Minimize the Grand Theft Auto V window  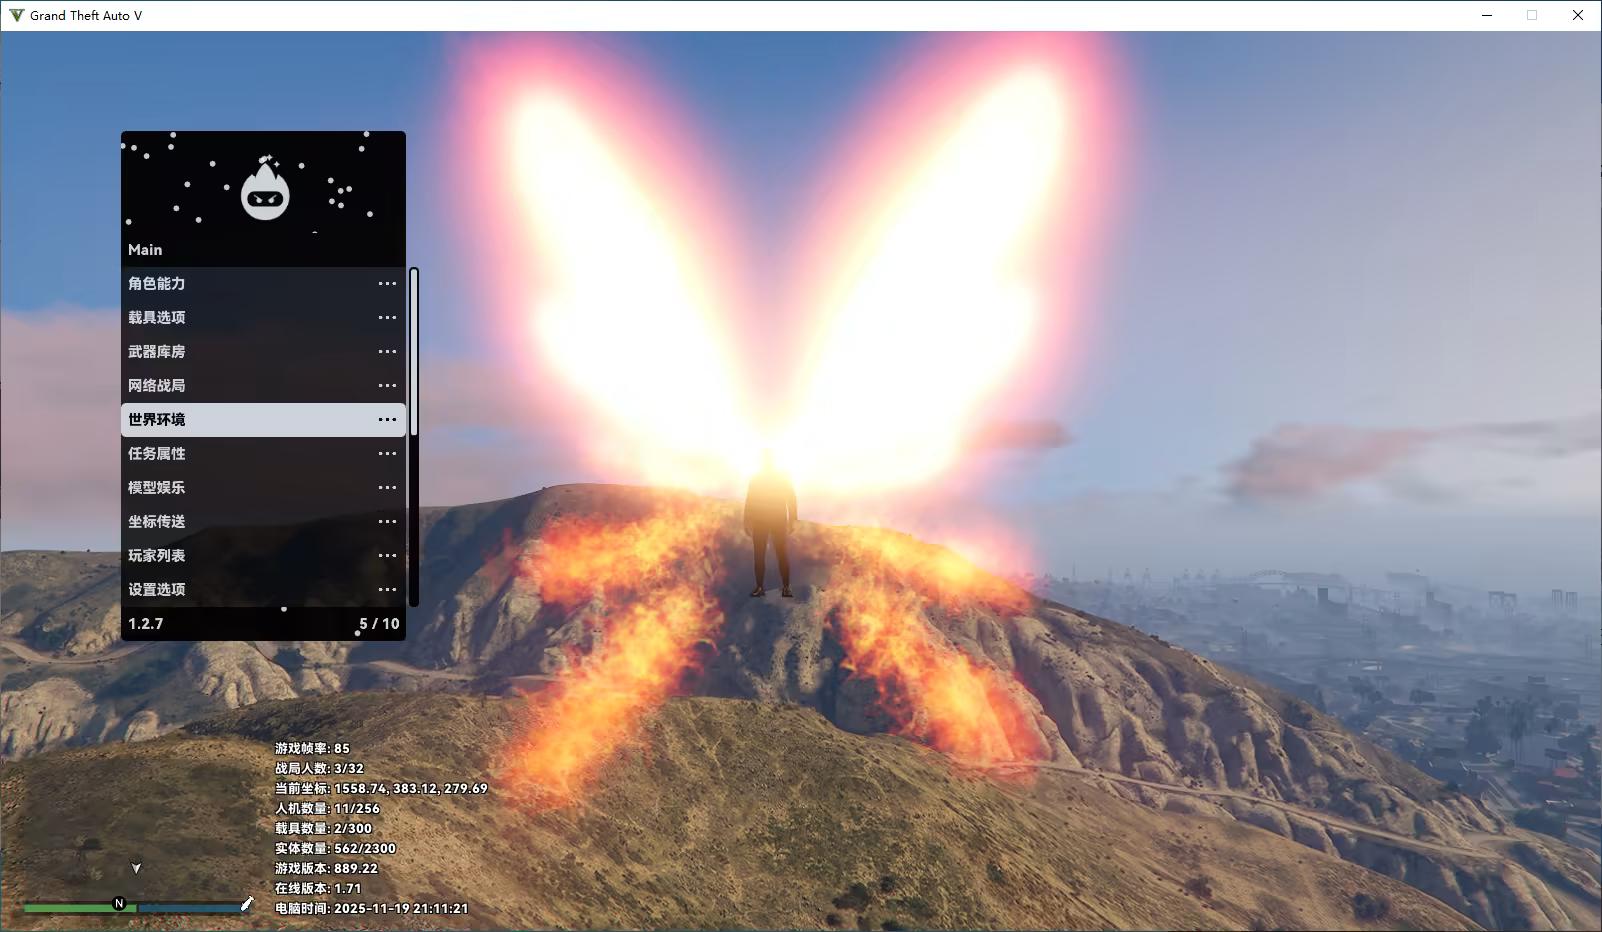coord(1487,15)
